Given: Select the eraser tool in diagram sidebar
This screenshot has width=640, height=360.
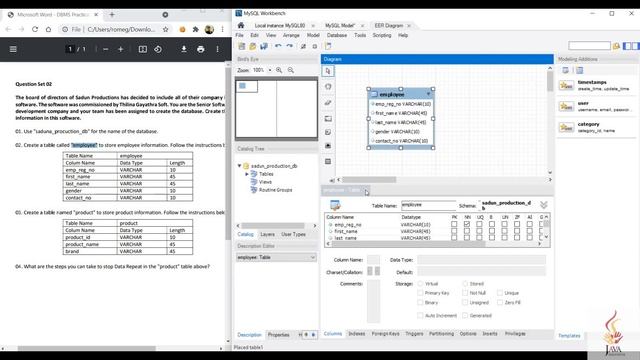Looking at the screenshot, I should coord(328,102).
